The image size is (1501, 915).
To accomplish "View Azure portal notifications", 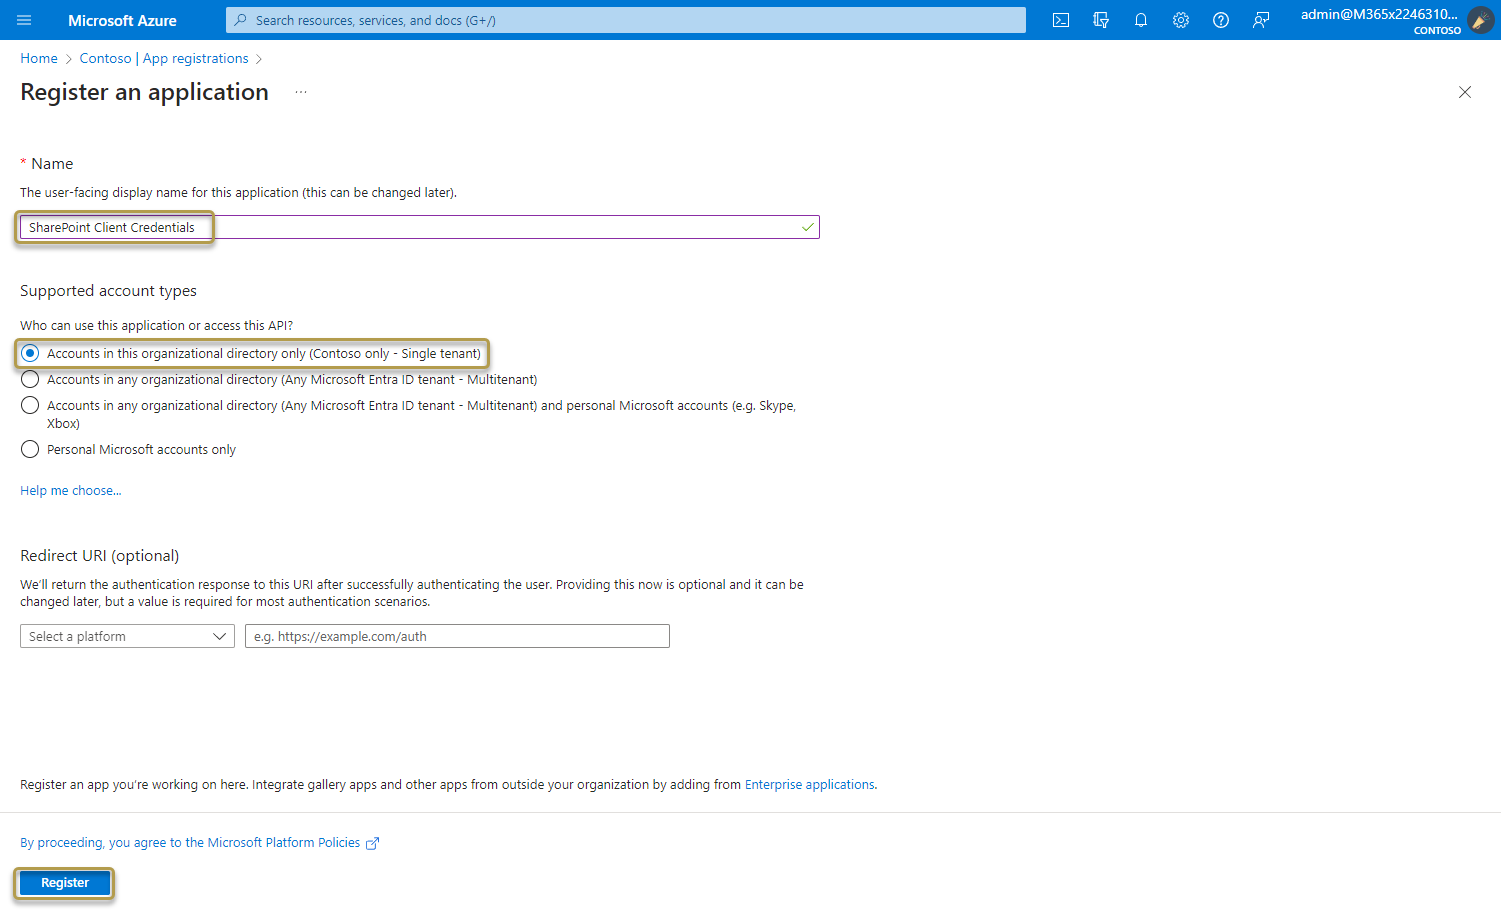I will [x=1140, y=20].
